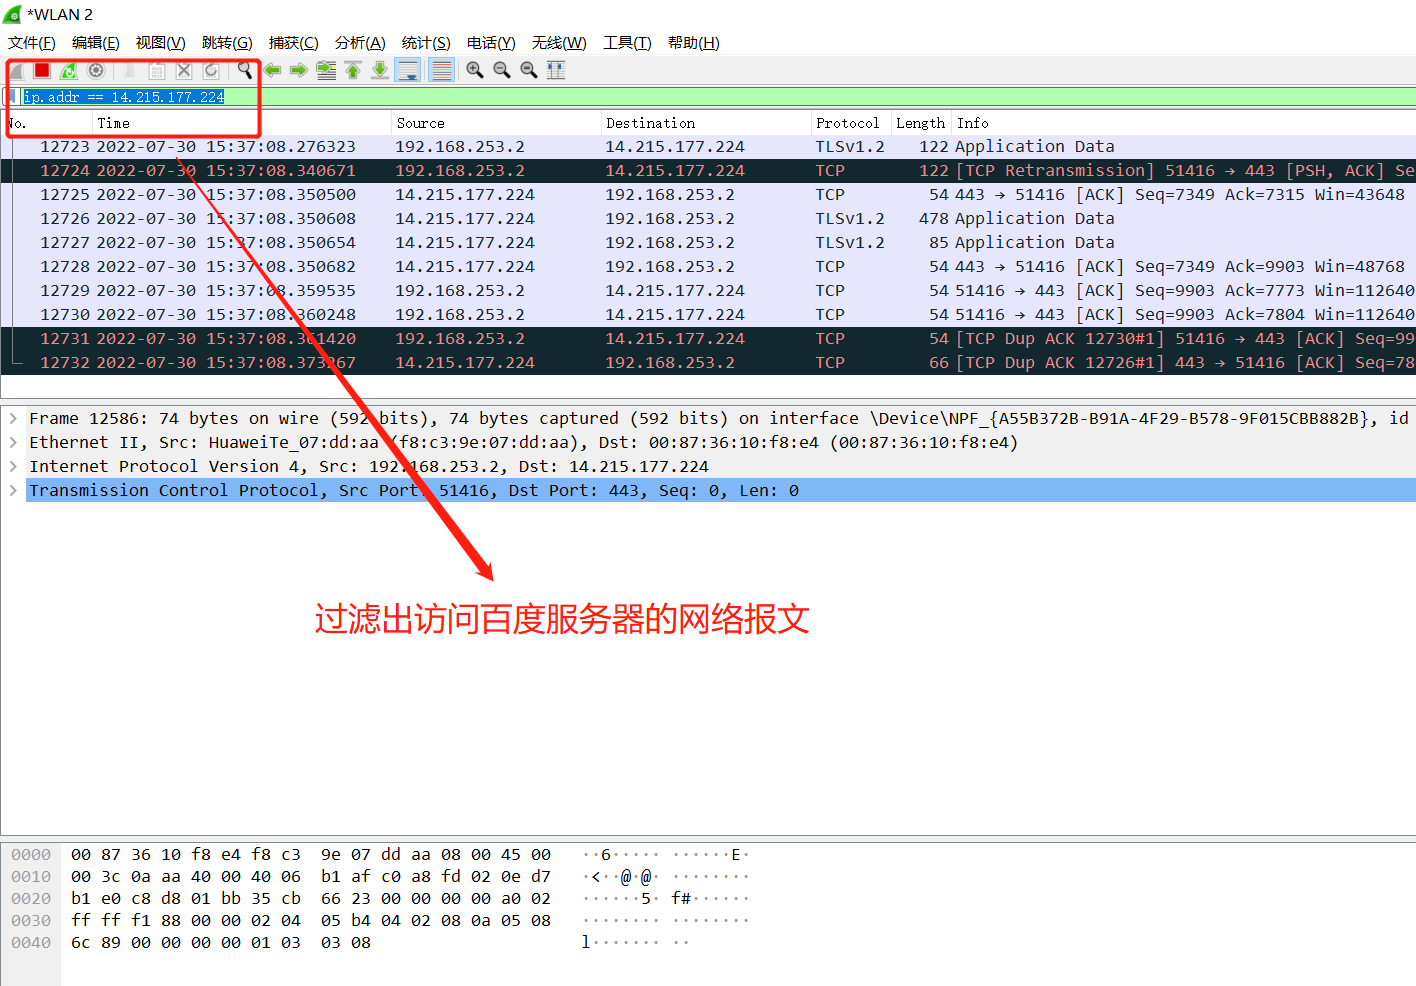Viewport: 1416px width, 986px height.
Task: Go back to previous packet arrow
Action: (x=272, y=70)
